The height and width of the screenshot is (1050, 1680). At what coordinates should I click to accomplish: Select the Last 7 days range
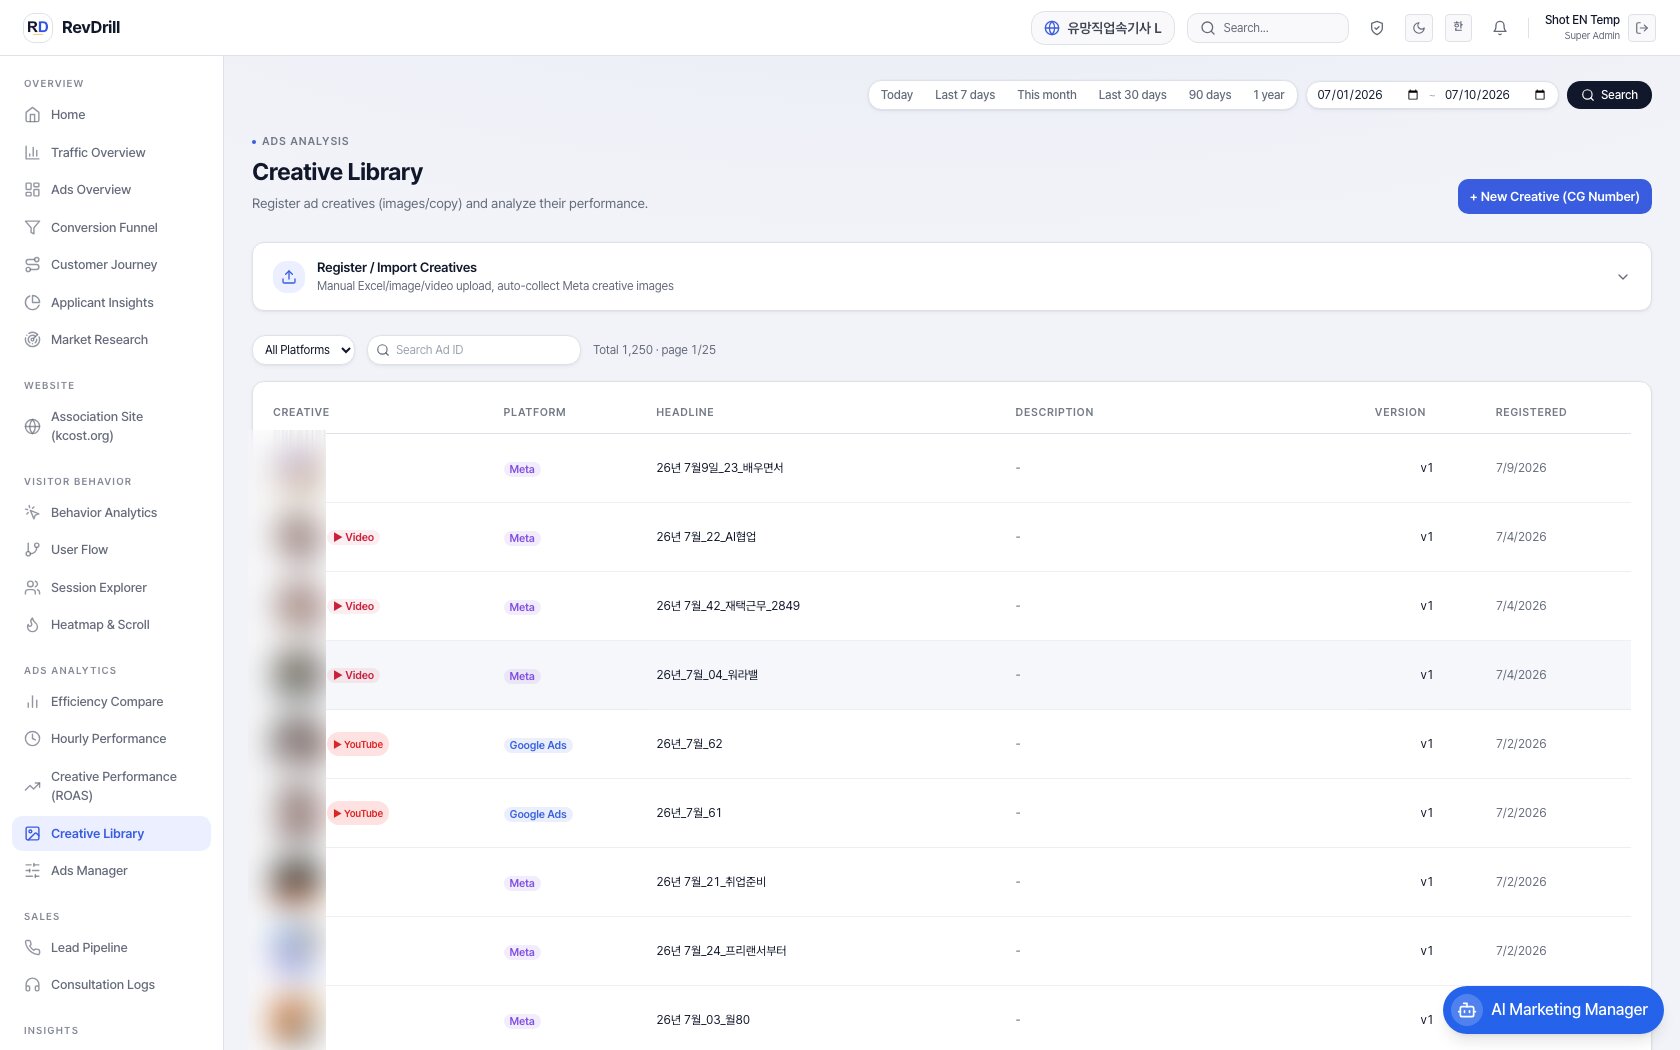[965, 95]
